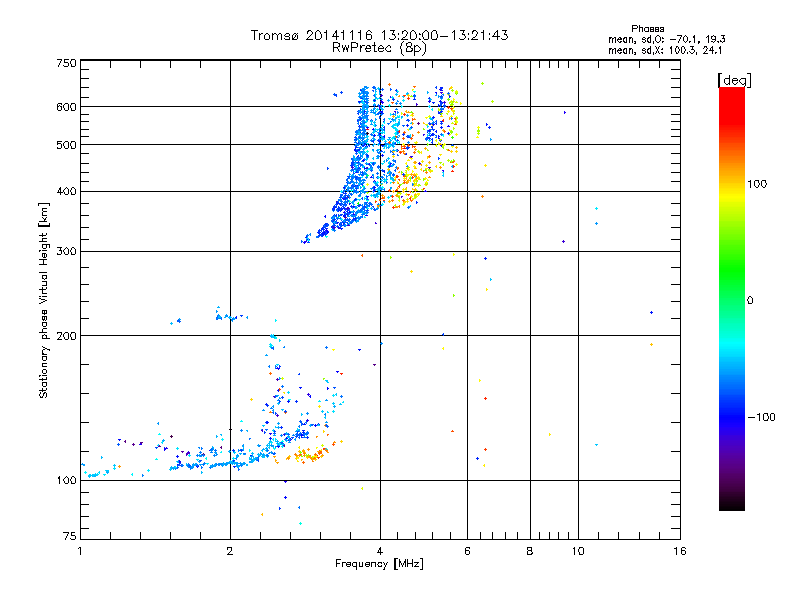This screenshot has height=600, width=800.
Task: Click the phase colorbar
Action: pos(732,298)
